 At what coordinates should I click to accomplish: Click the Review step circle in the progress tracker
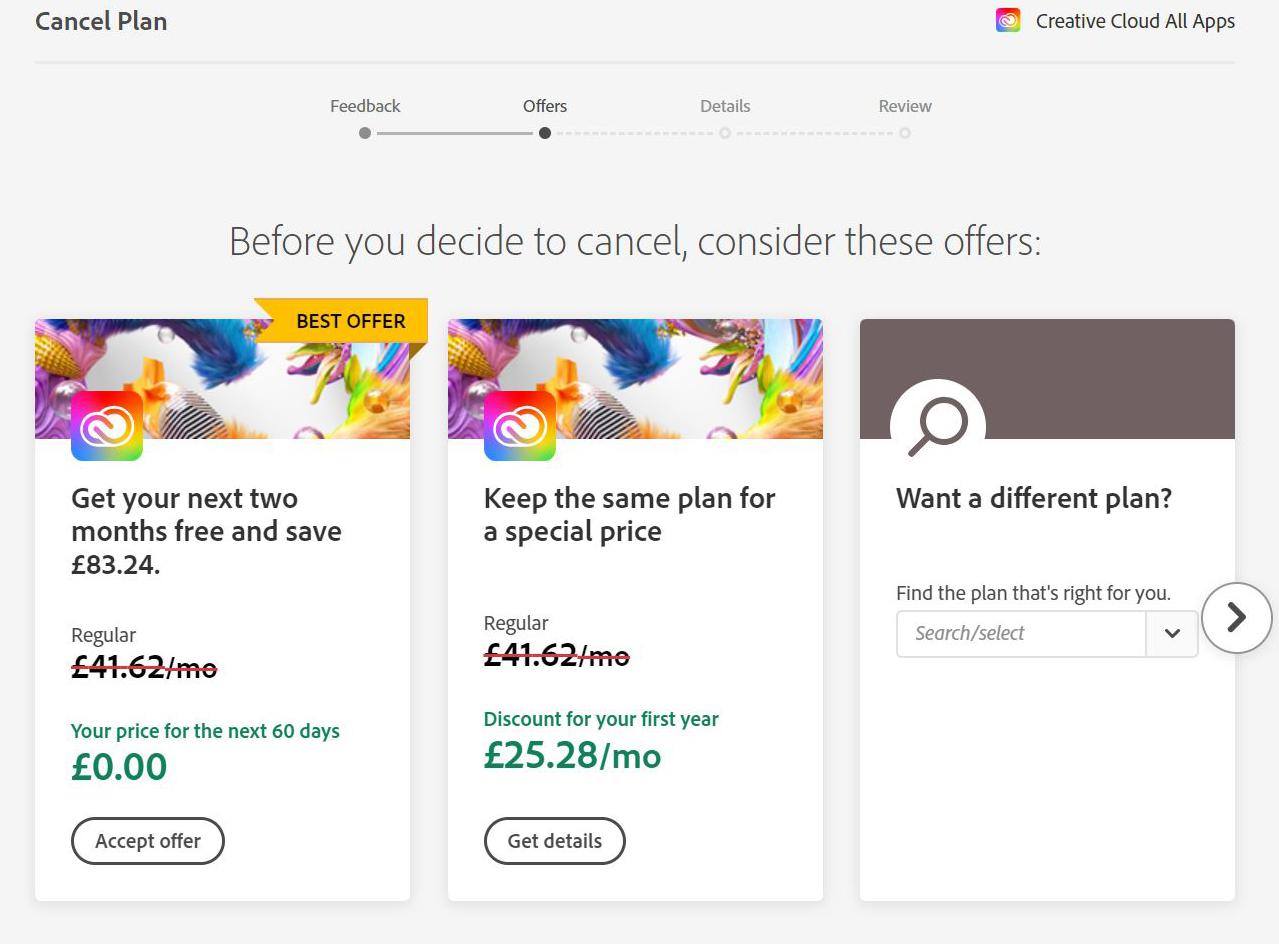(905, 133)
